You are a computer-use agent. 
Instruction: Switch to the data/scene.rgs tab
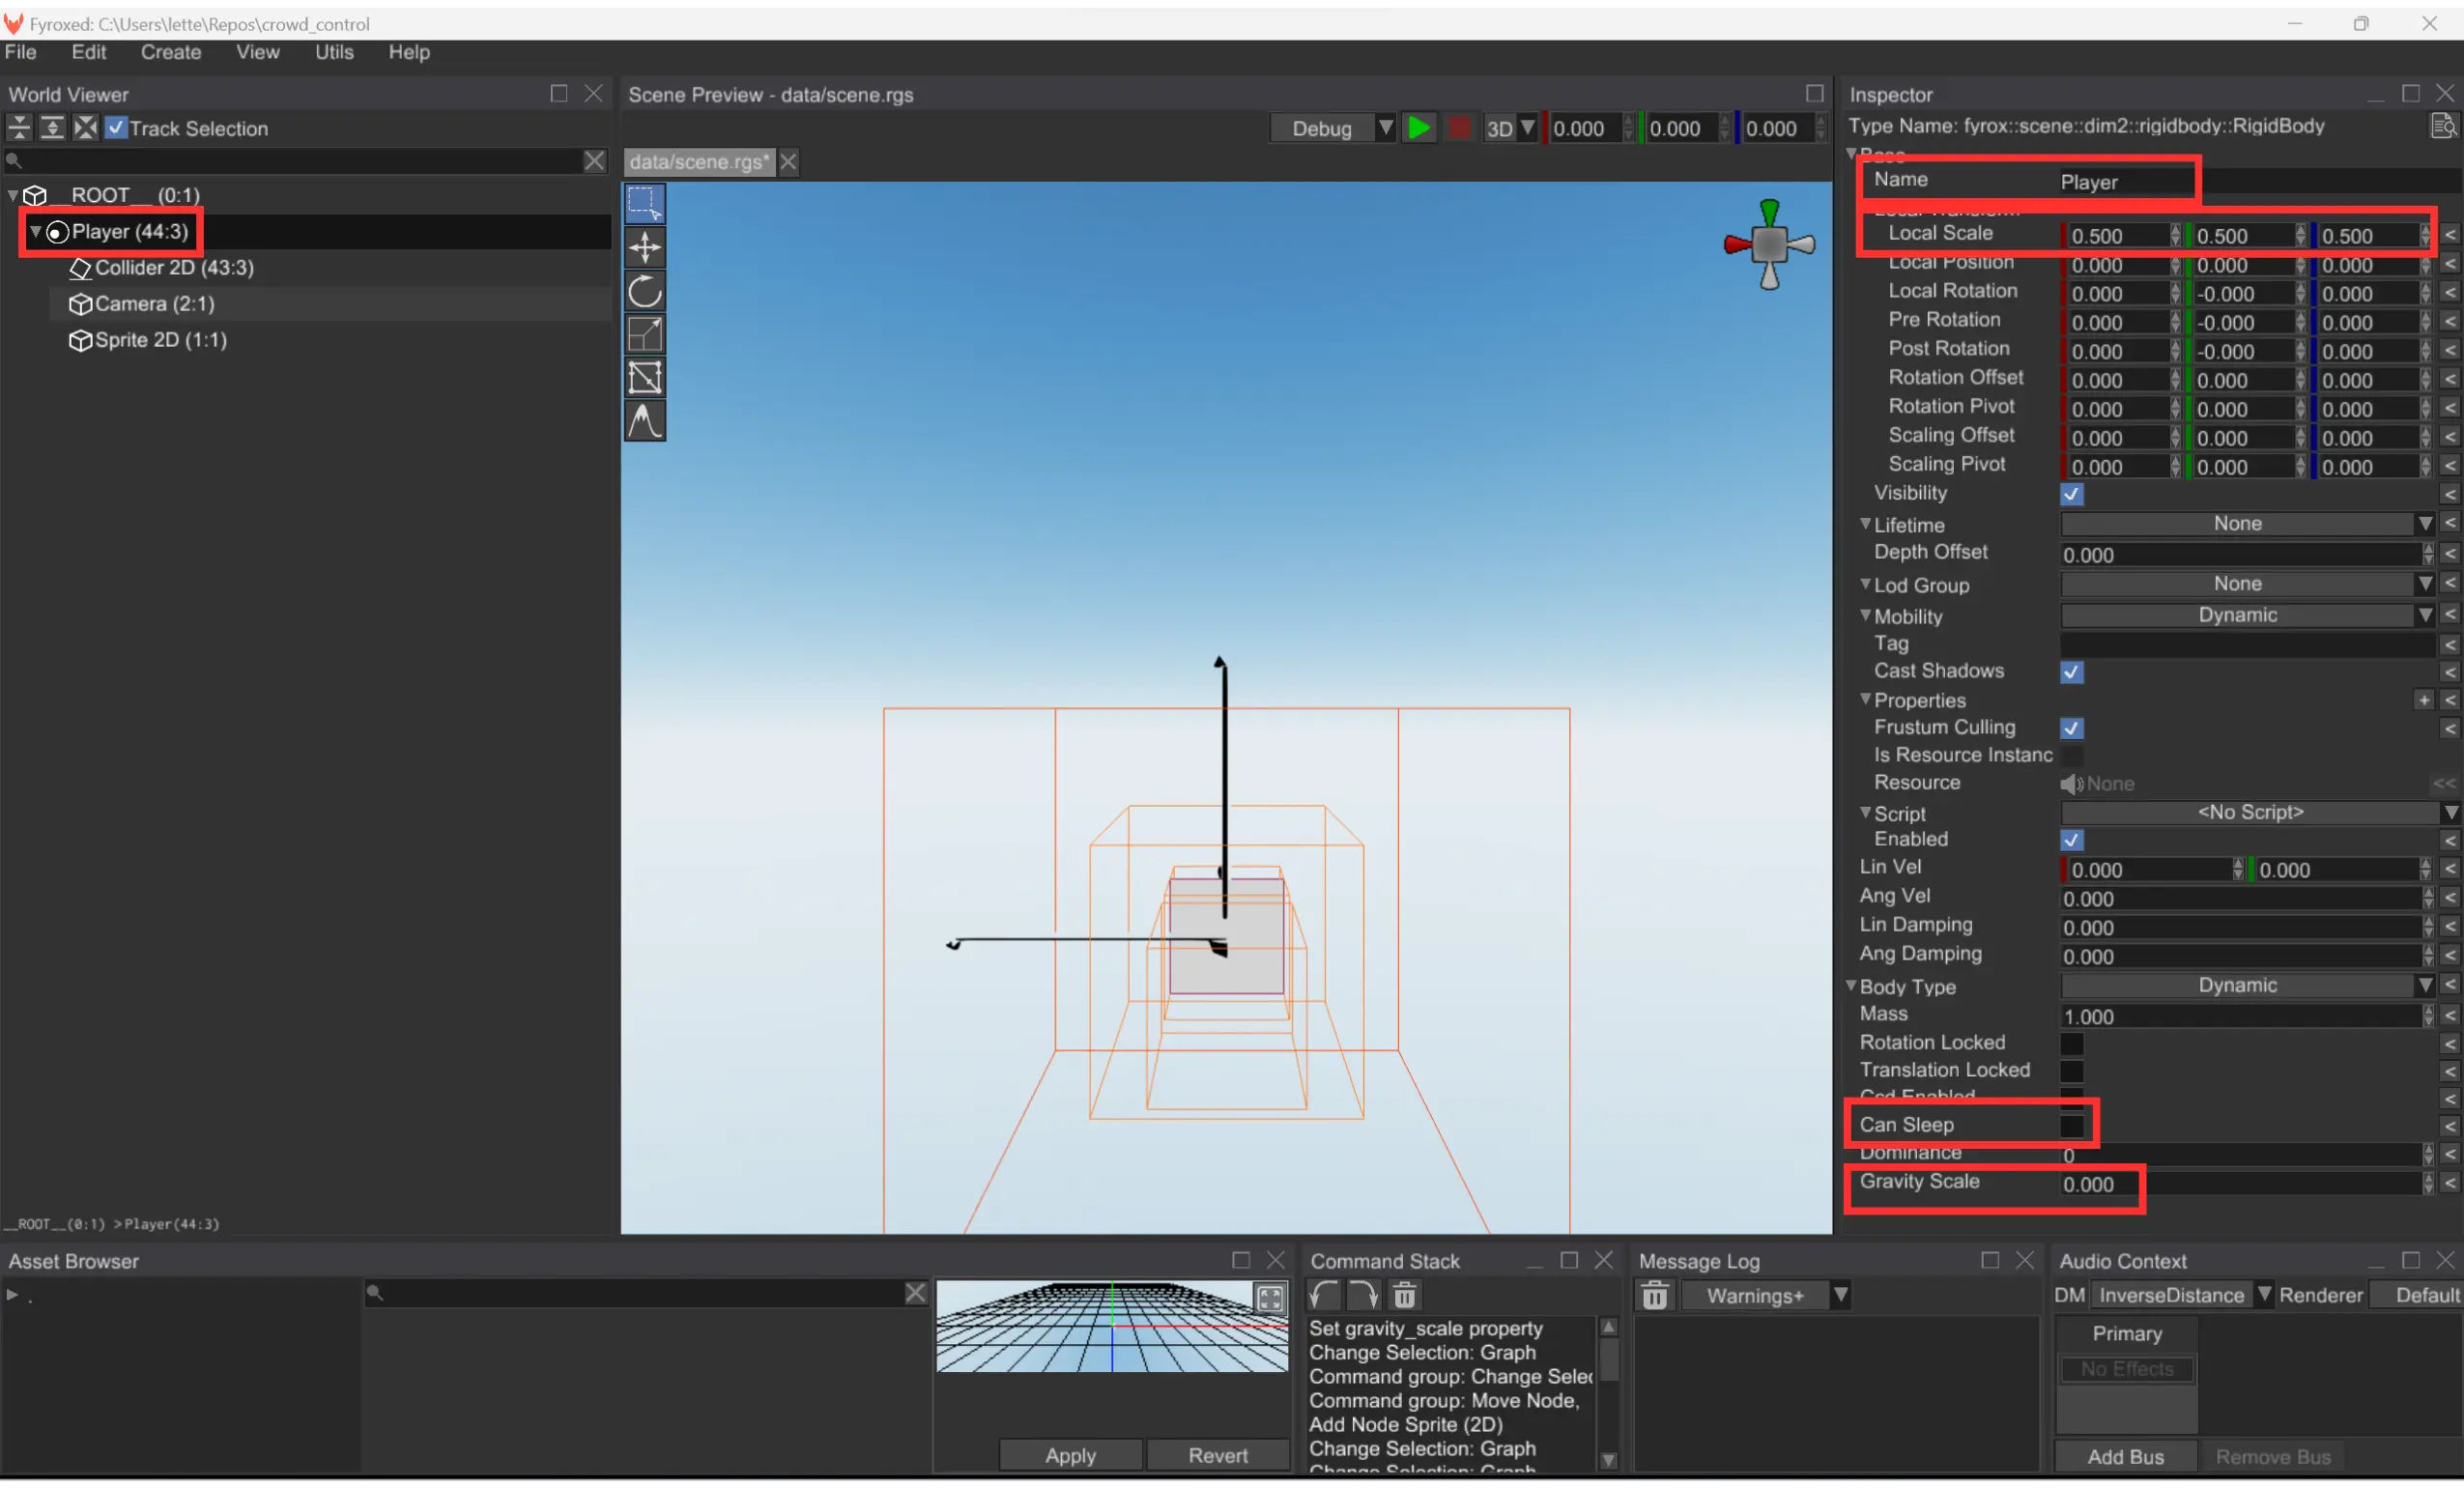click(x=699, y=162)
